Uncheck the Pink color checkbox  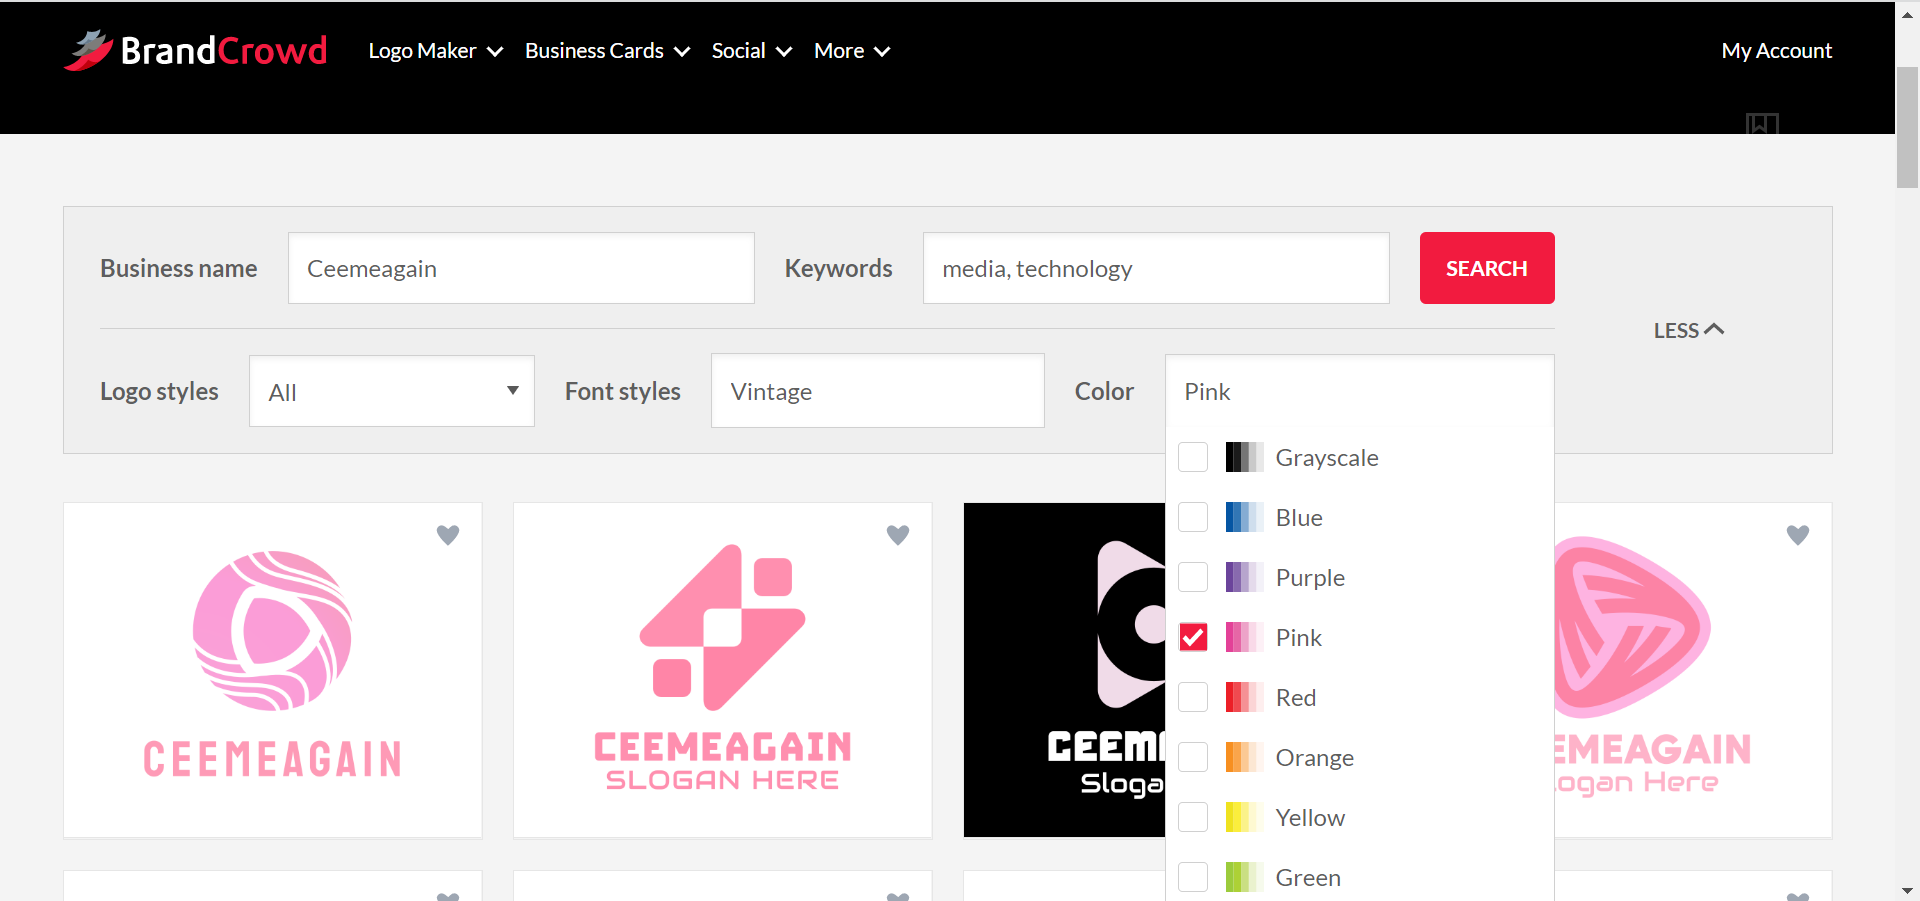click(x=1193, y=637)
